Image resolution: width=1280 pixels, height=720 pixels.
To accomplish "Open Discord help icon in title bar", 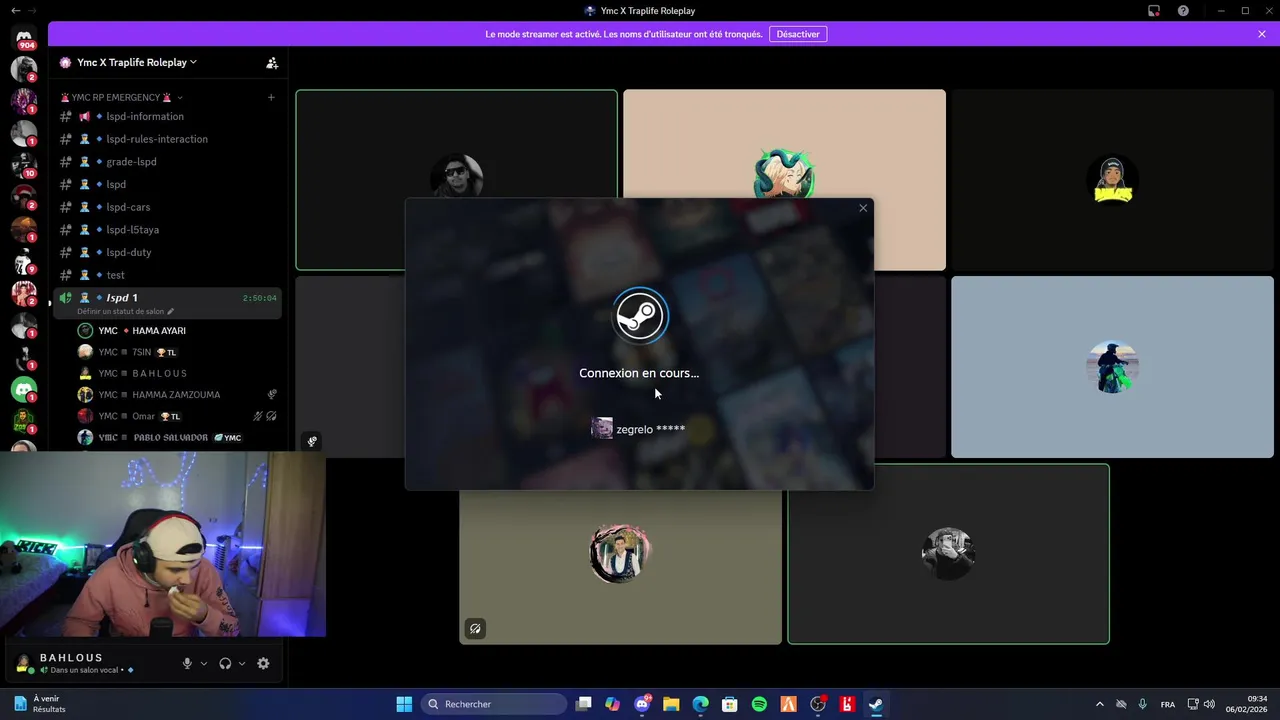I will 1183,11.
